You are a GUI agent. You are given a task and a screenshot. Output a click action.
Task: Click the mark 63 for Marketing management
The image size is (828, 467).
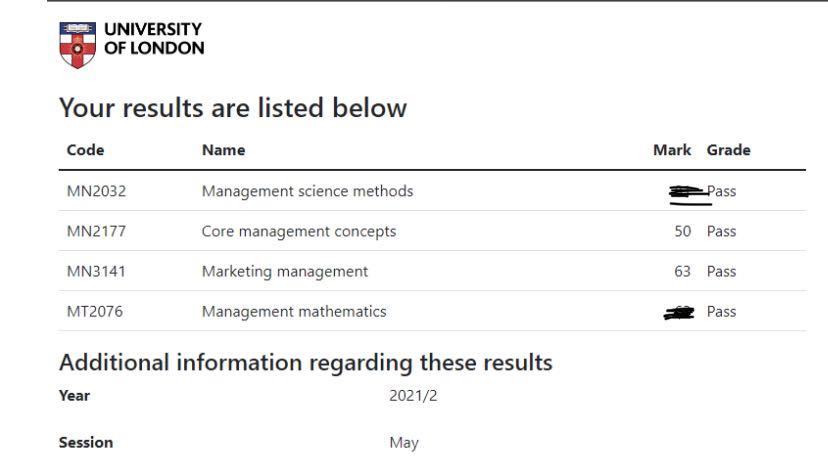(x=683, y=272)
